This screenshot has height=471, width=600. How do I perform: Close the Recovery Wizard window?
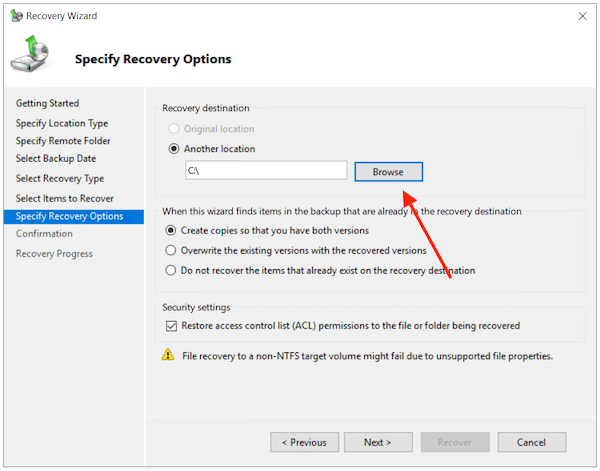(x=582, y=17)
